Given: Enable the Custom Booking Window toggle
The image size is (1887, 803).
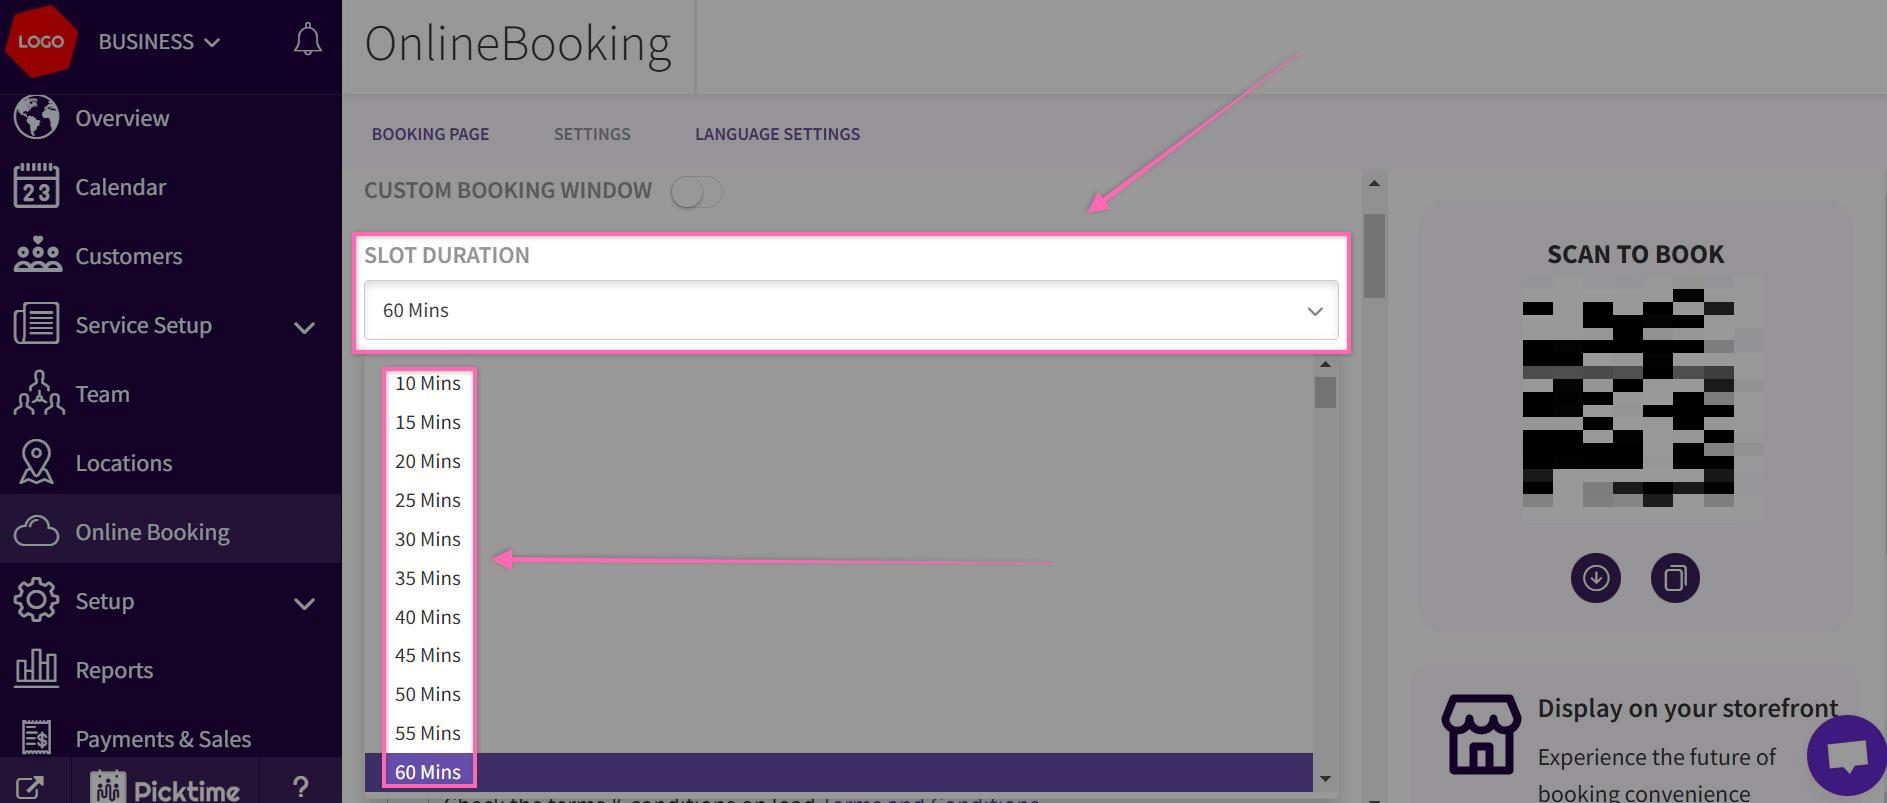Looking at the screenshot, I should [x=696, y=191].
